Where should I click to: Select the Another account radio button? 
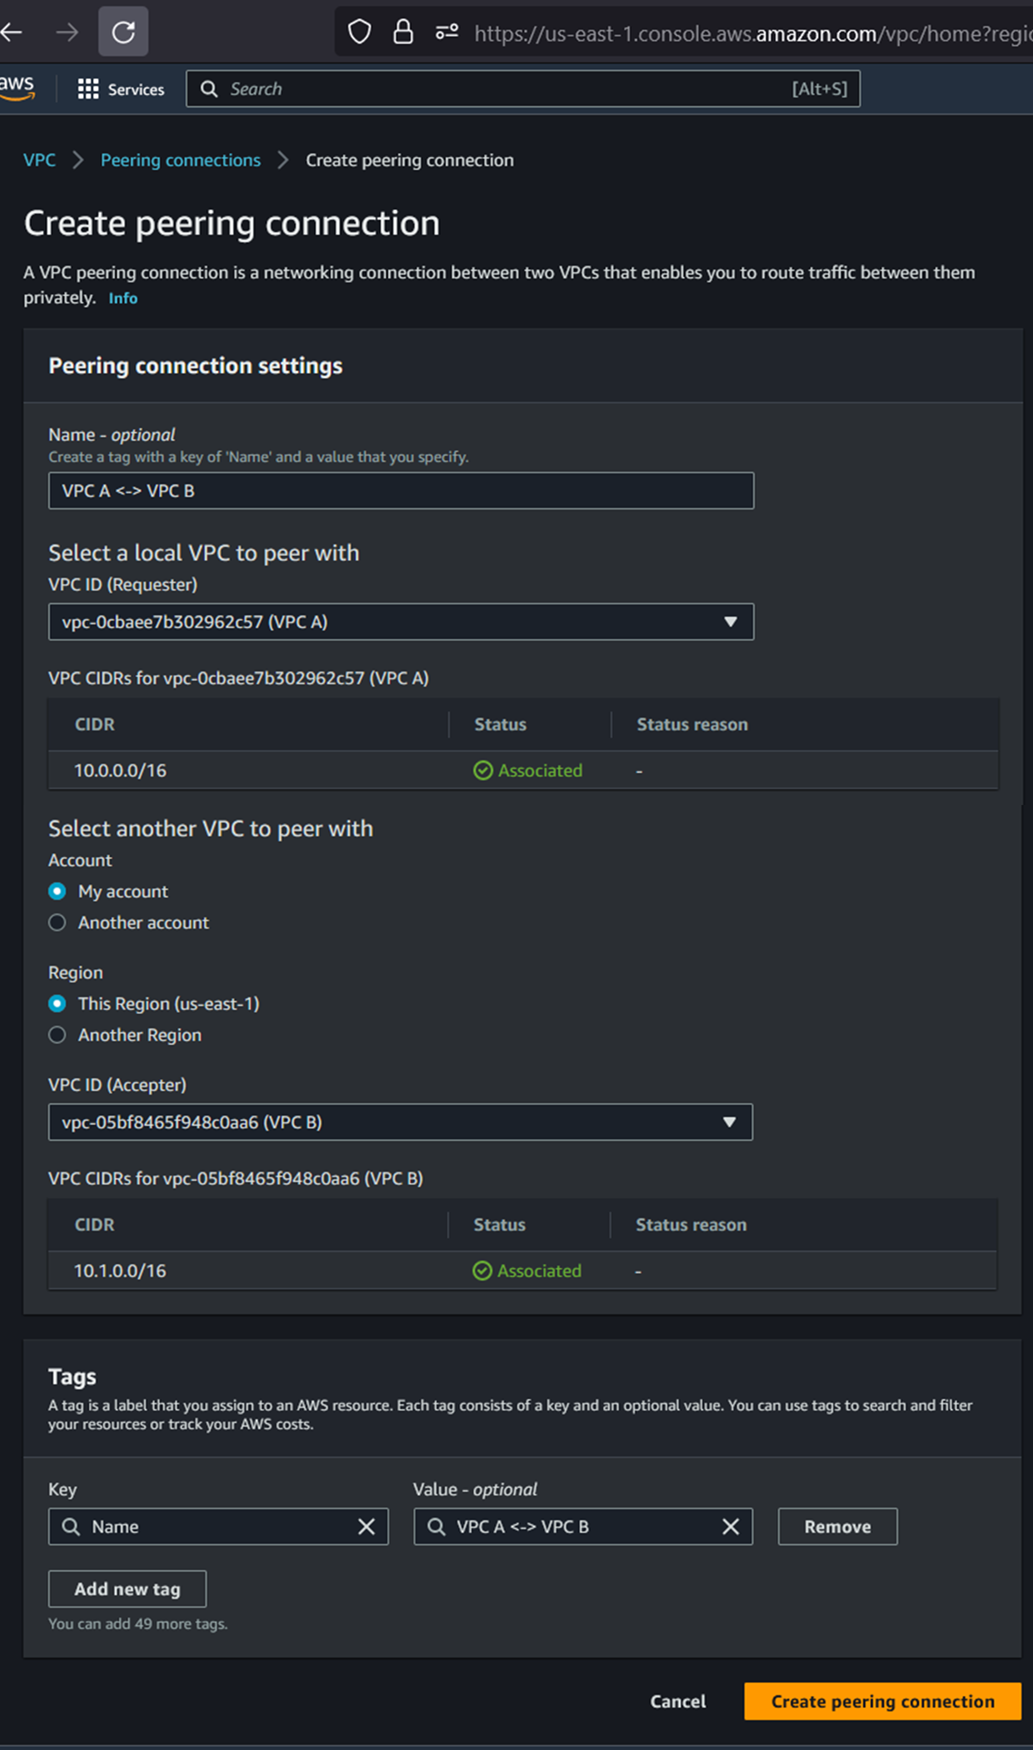tap(58, 922)
